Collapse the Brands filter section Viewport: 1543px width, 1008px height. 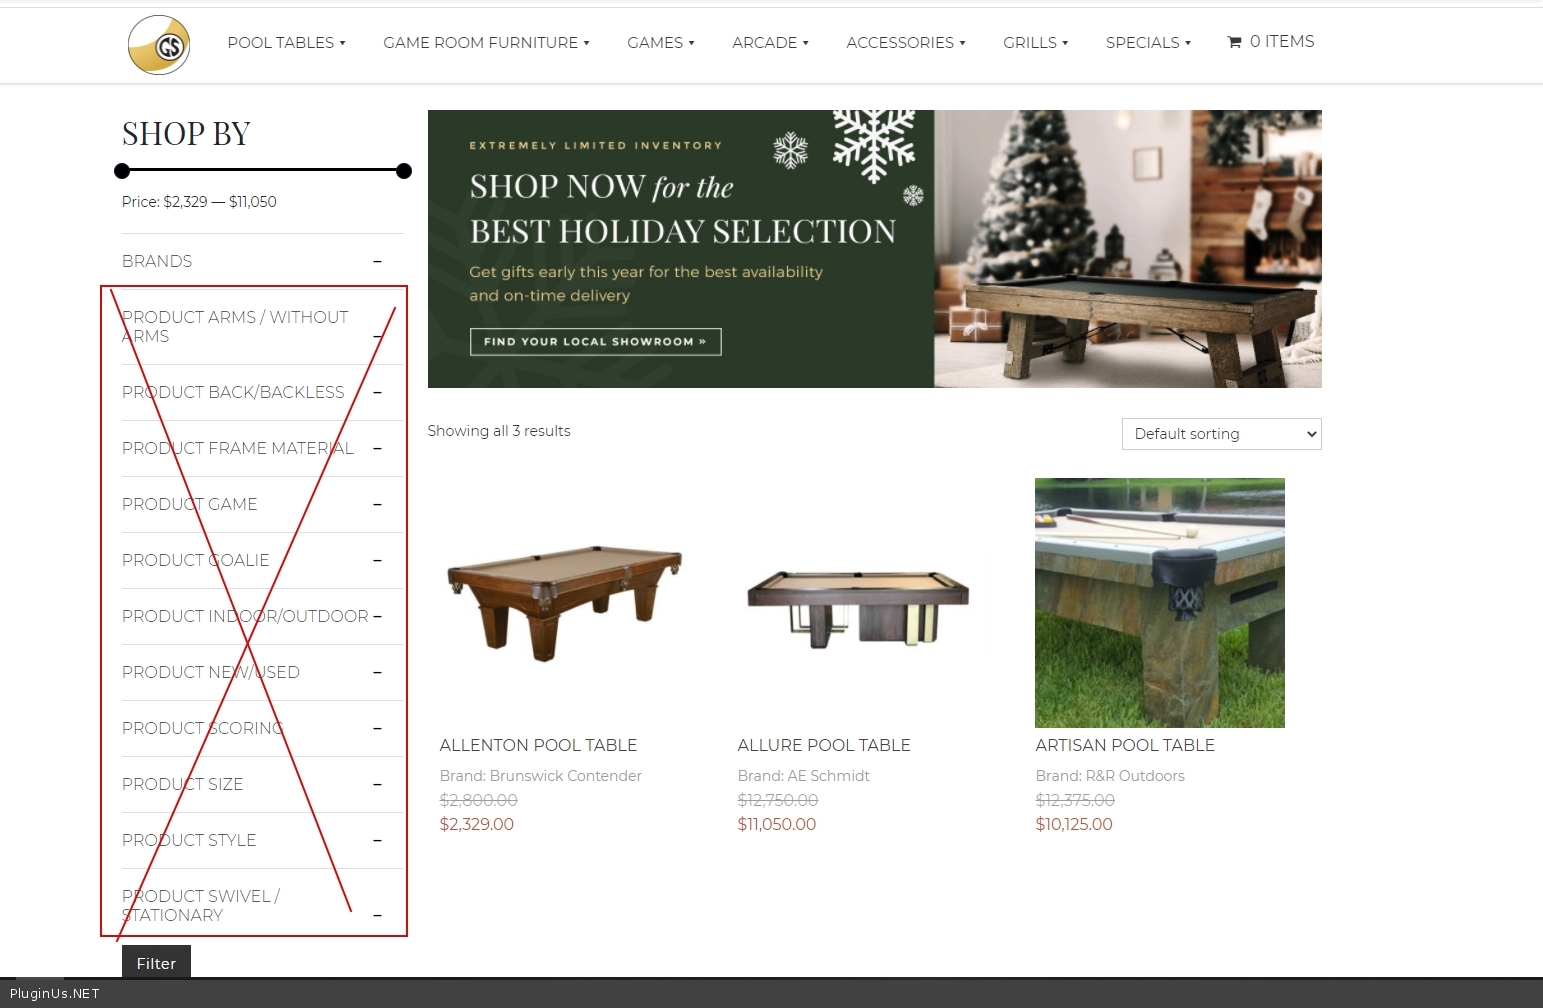[x=377, y=262]
